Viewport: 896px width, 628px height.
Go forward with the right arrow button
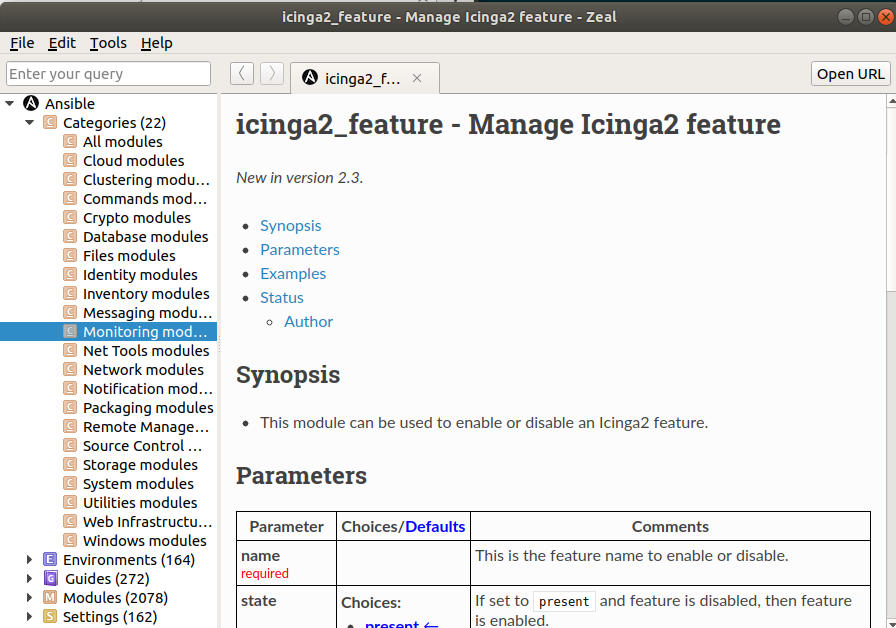coord(272,74)
